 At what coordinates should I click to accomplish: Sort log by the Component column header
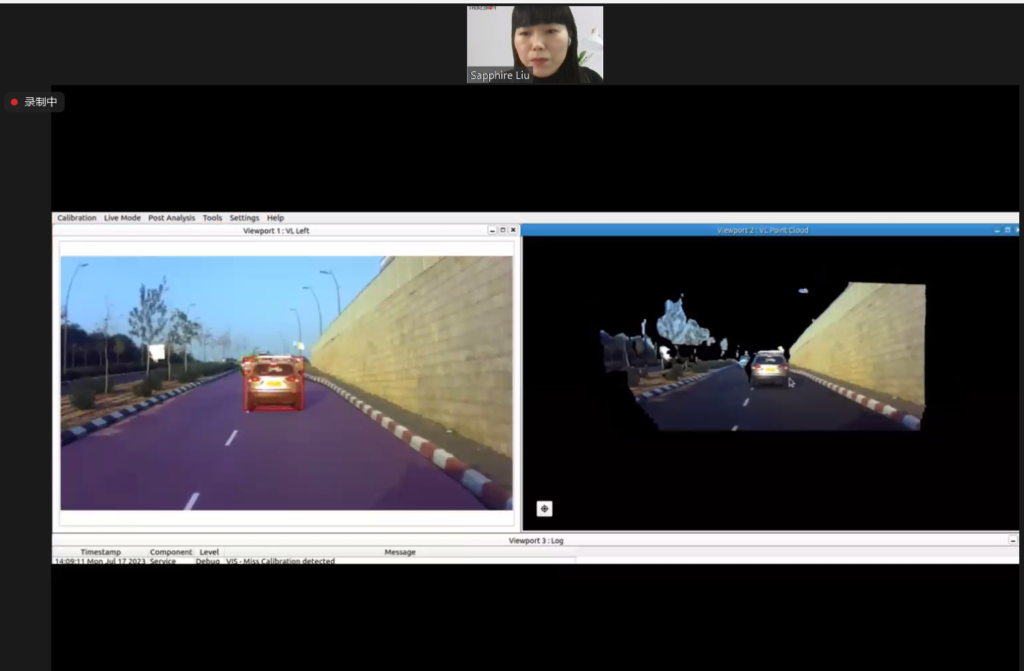tap(171, 552)
